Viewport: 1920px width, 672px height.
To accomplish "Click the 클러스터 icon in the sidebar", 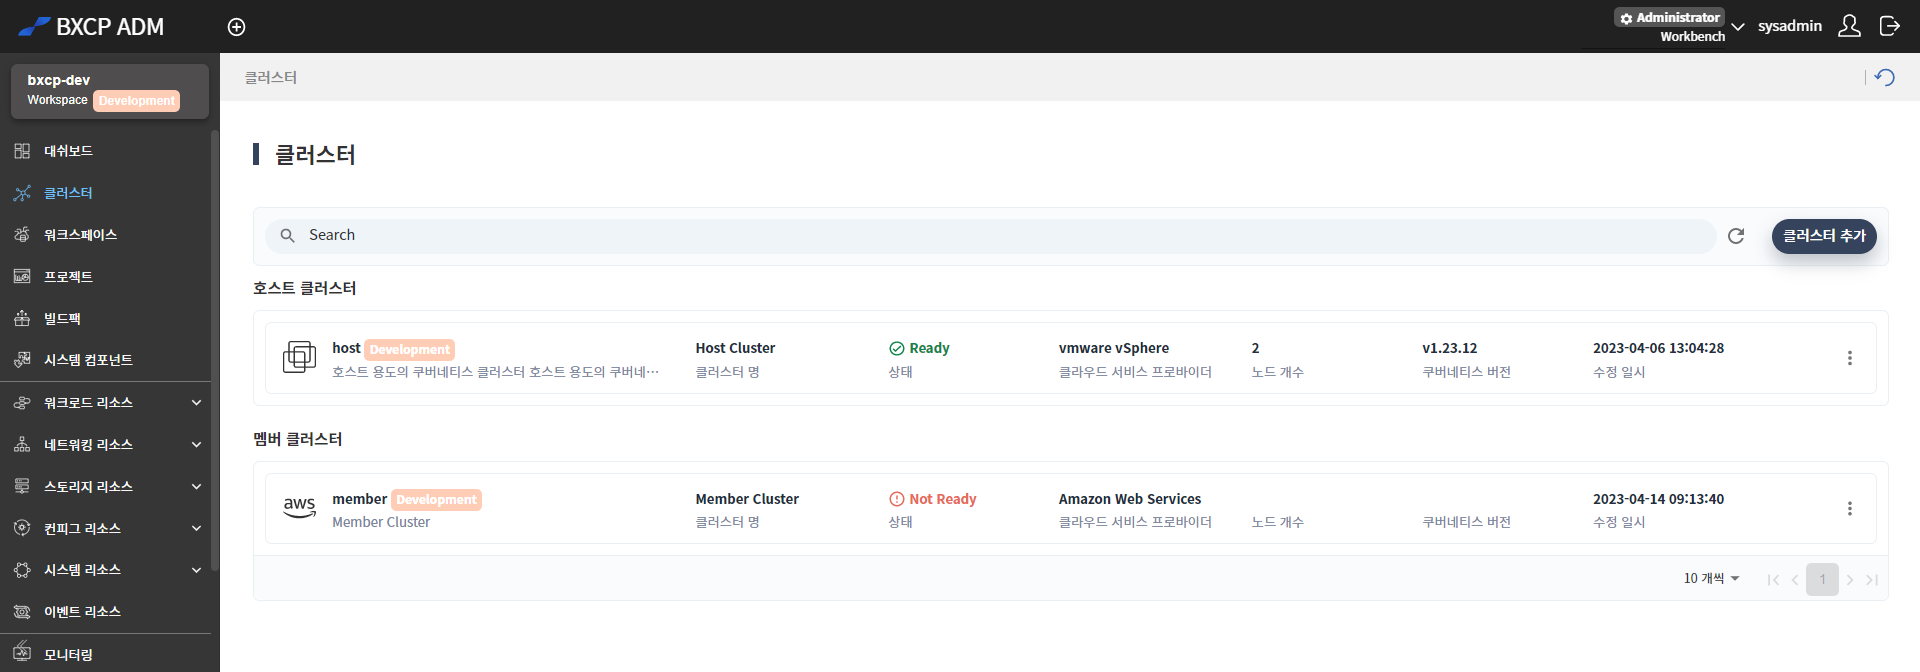I will point(22,193).
